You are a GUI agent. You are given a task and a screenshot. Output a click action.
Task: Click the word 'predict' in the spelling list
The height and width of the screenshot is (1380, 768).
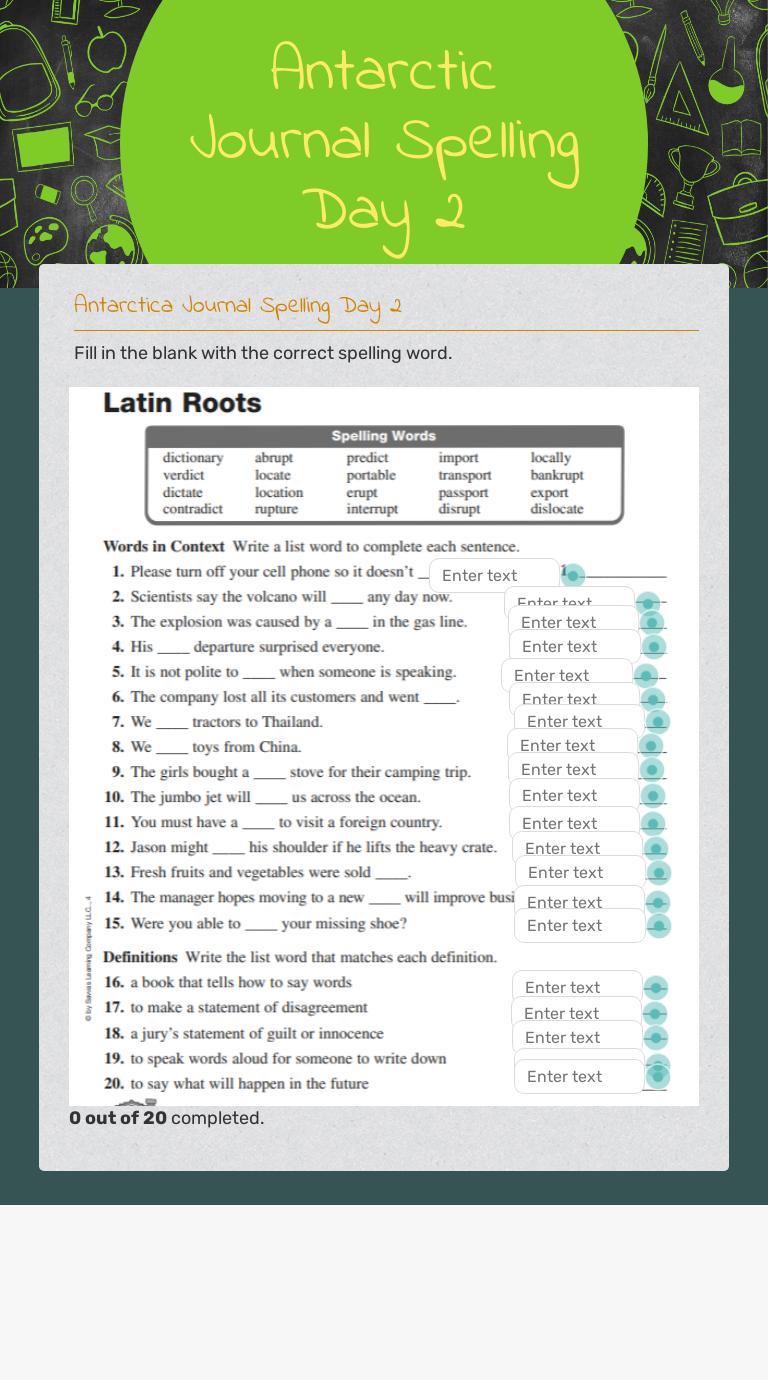click(x=367, y=458)
